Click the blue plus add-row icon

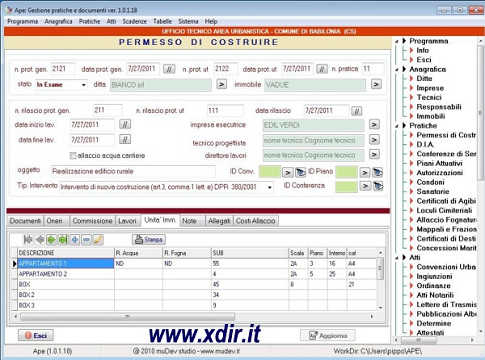pyautogui.click(x=75, y=239)
